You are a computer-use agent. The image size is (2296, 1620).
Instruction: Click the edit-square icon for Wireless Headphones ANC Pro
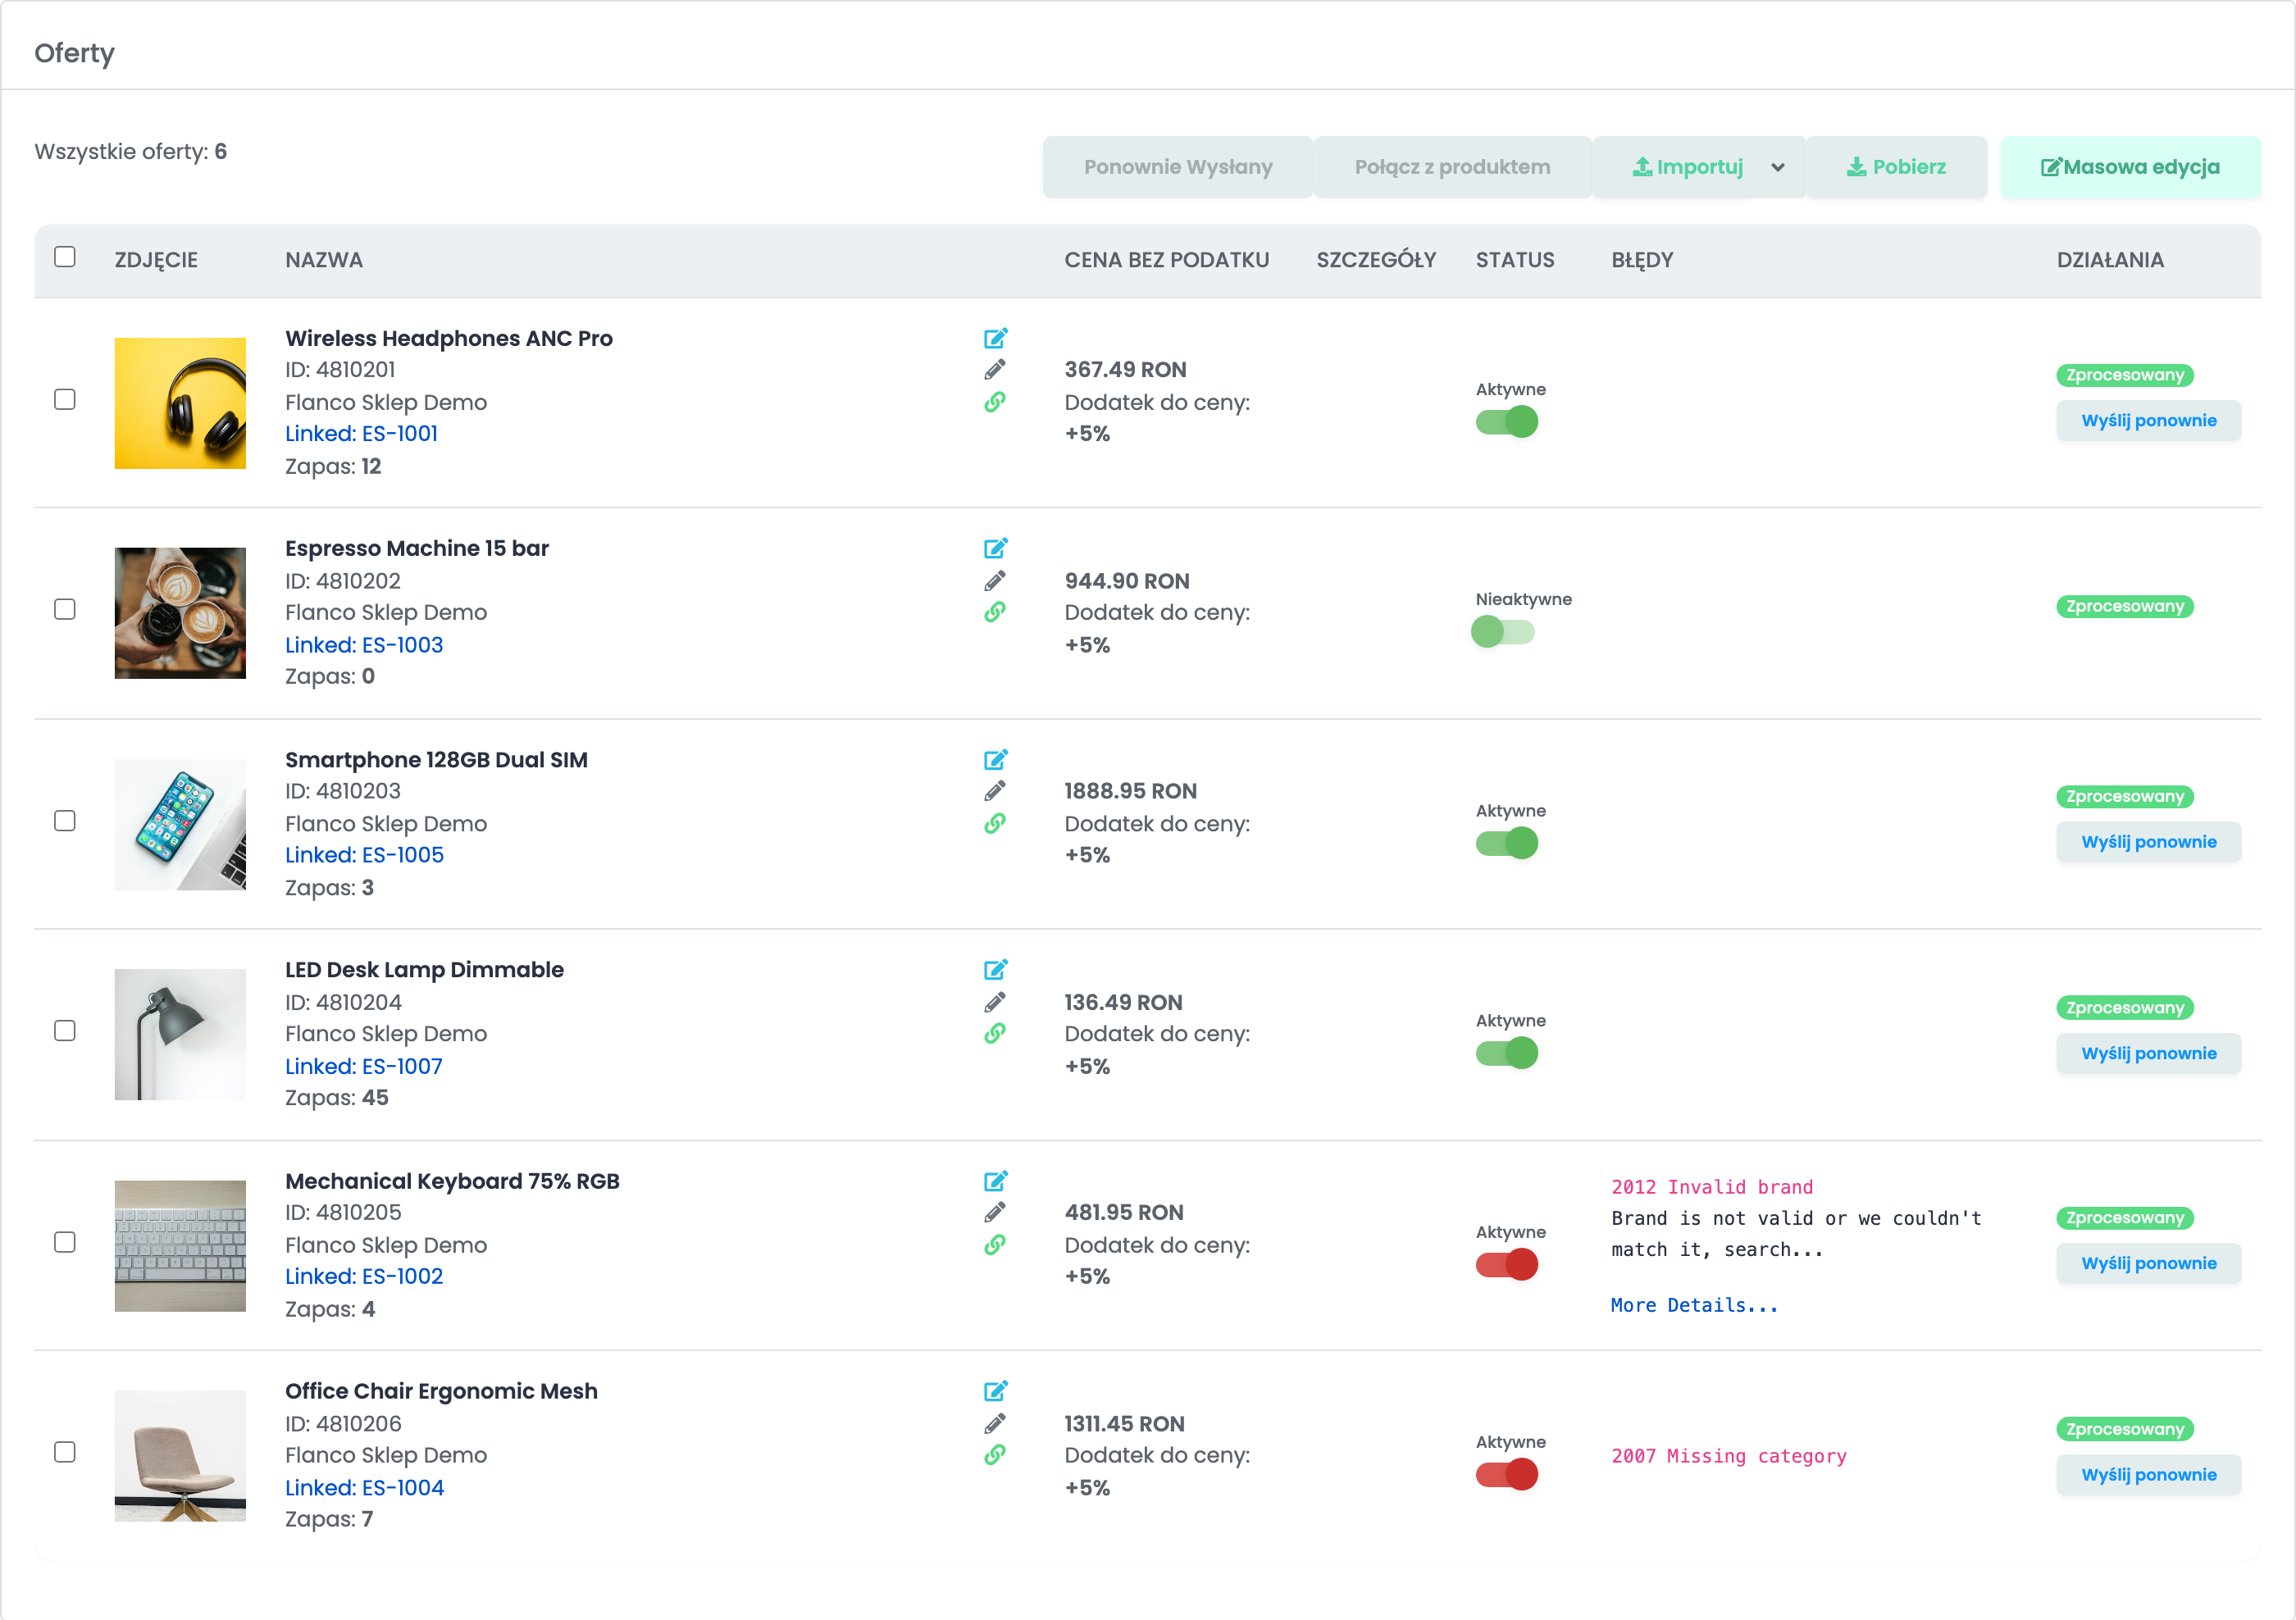click(x=995, y=338)
